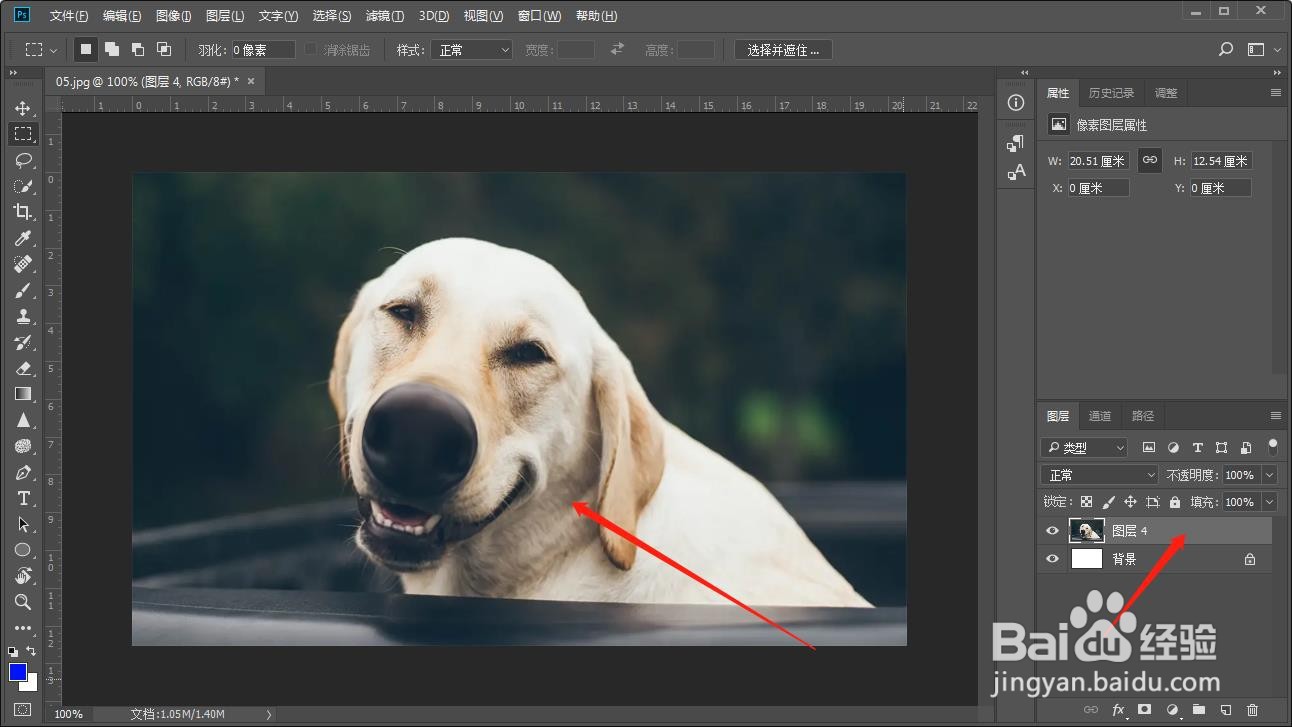Select the Healing Brush tool
This screenshot has width=1292, height=727.
(x=23, y=264)
